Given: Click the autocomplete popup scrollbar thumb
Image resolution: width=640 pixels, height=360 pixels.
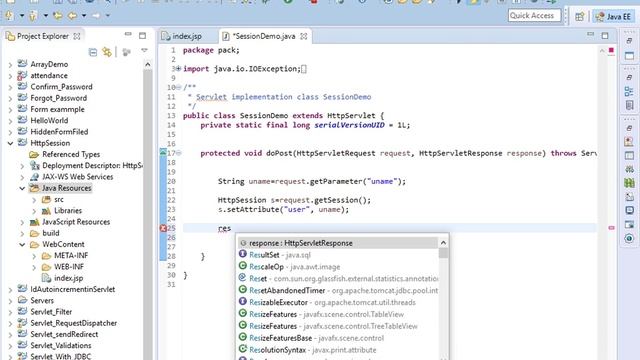Looking at the screenshot, I should (443, 253).
